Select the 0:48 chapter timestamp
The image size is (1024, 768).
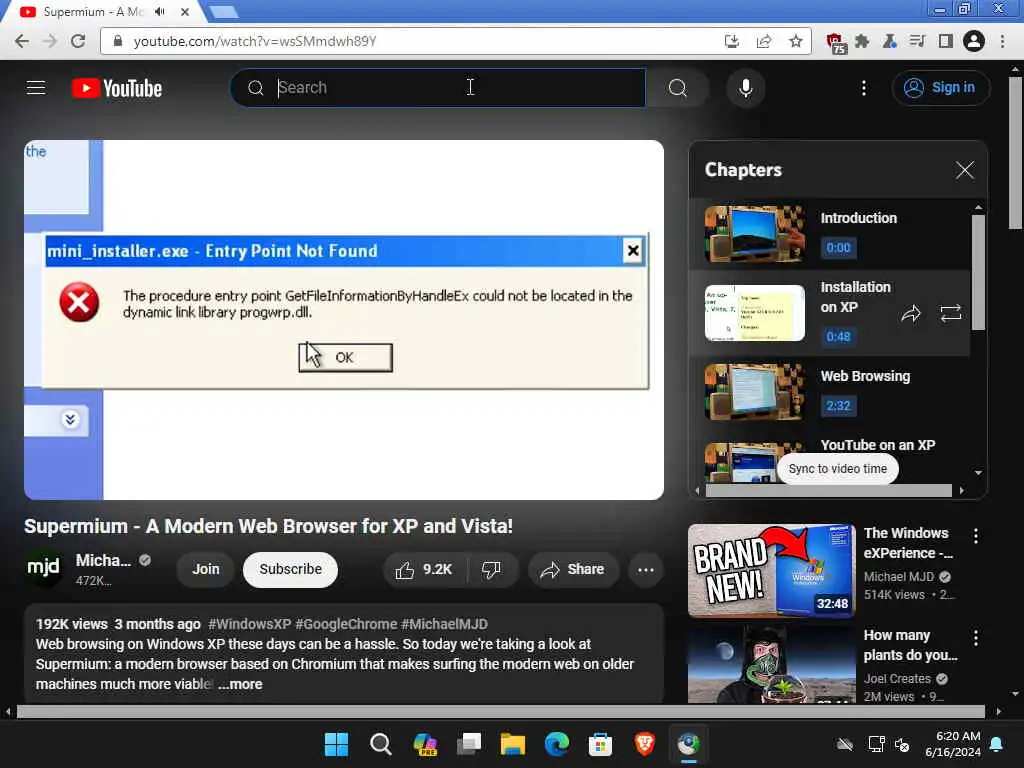(x=838, y=336)
